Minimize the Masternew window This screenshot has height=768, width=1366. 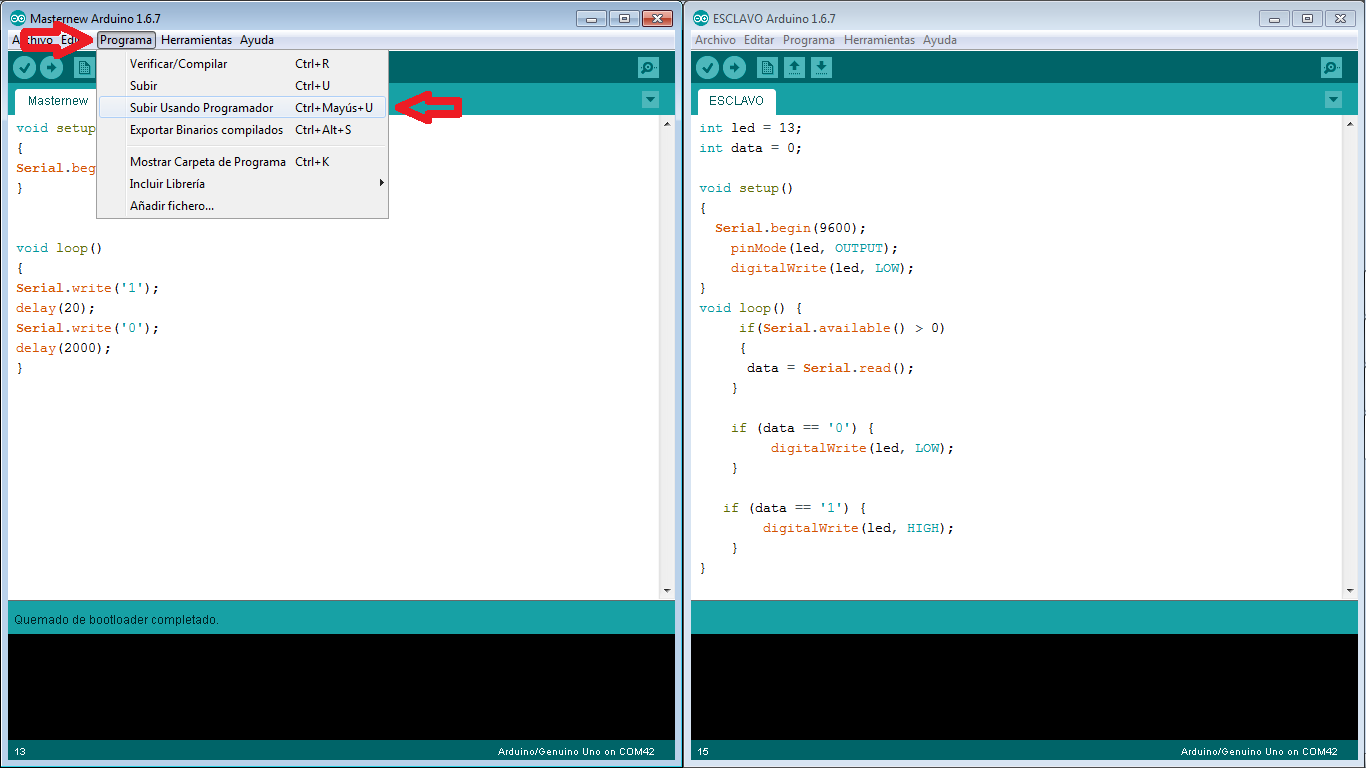coord(592,18)
